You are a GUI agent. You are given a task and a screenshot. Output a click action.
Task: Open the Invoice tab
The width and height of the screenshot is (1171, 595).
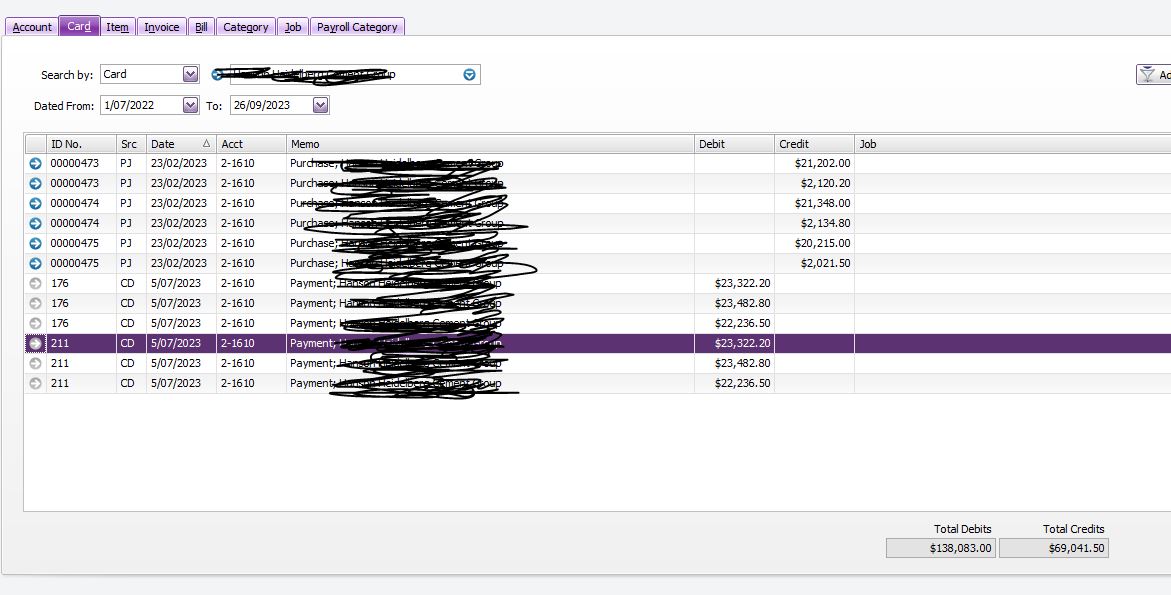161,27
